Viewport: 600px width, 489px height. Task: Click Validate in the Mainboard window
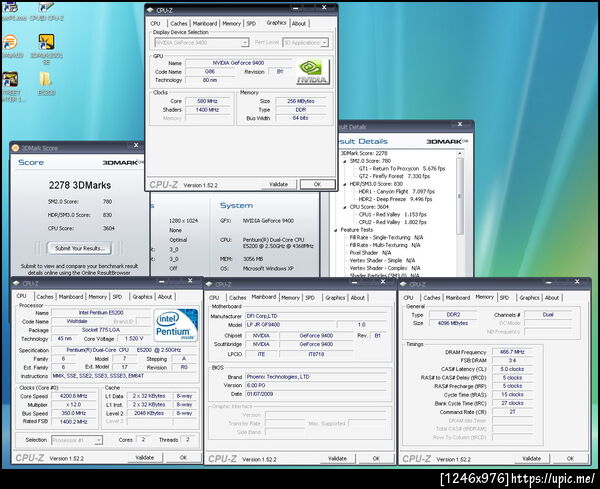pyautogui.click(x=338, y=458)
